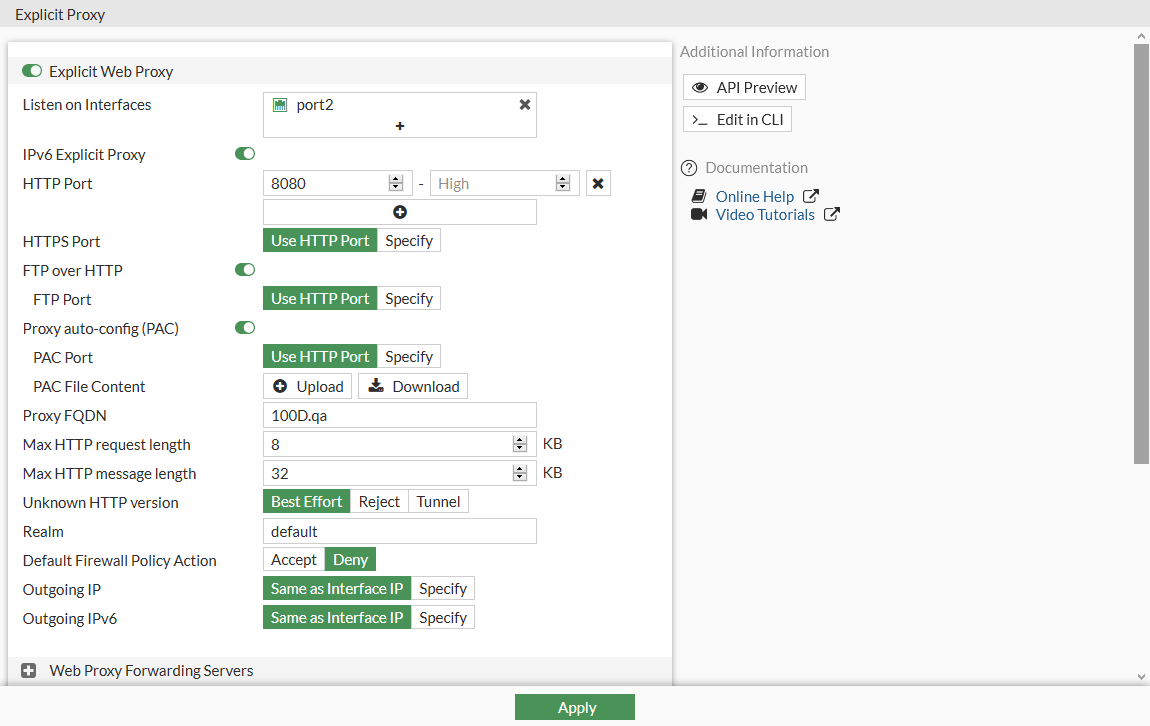Turn off IPv6 Explicit Proxy
Screen dimensions: 1150x726
tap(245, 153)
